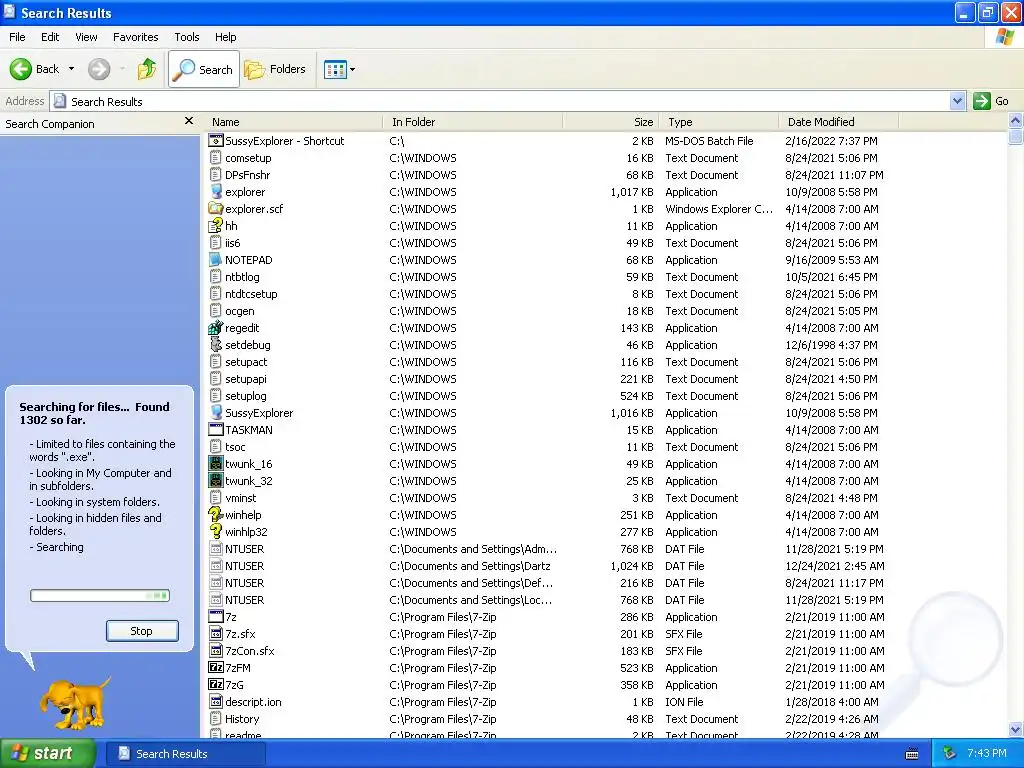This screenshot has height=768, width=1024.
Task: Click the search progress bar
Action: click(100, 596)
